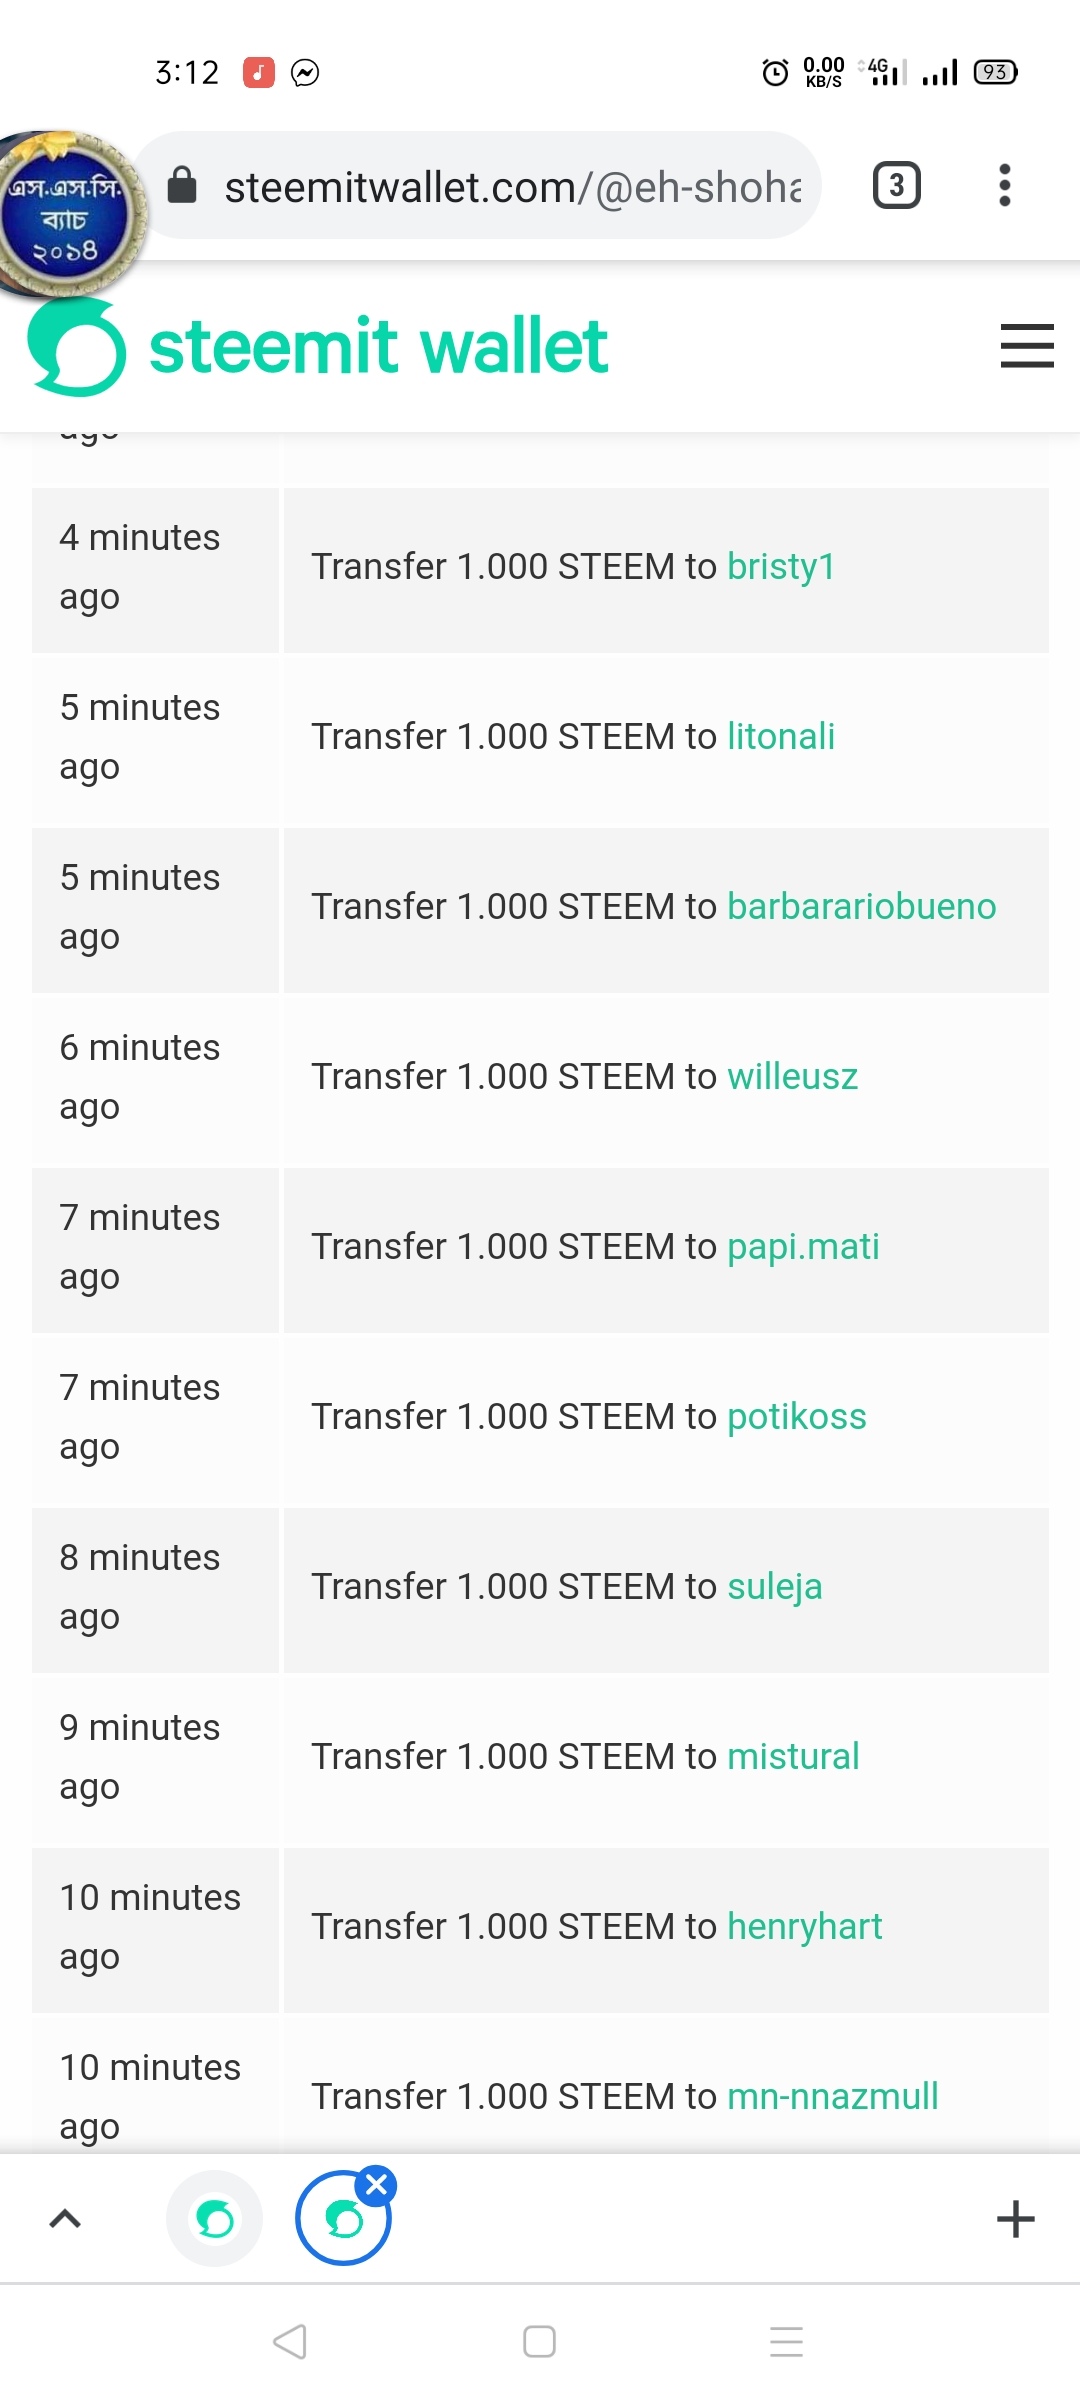Tap the floating SSC batch 2014 badge

[70, 215]
